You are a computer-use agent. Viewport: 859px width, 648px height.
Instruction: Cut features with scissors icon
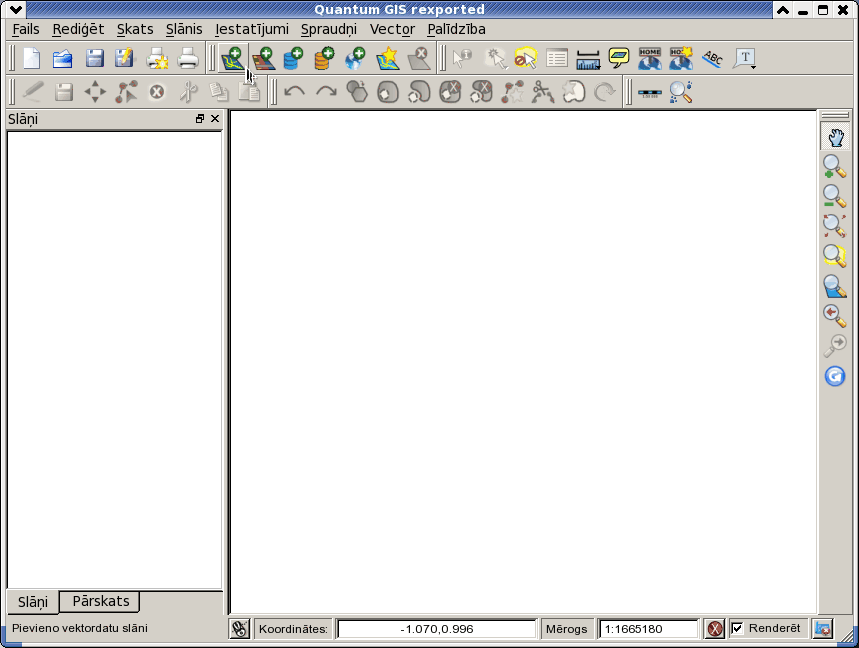coord(188,91)
